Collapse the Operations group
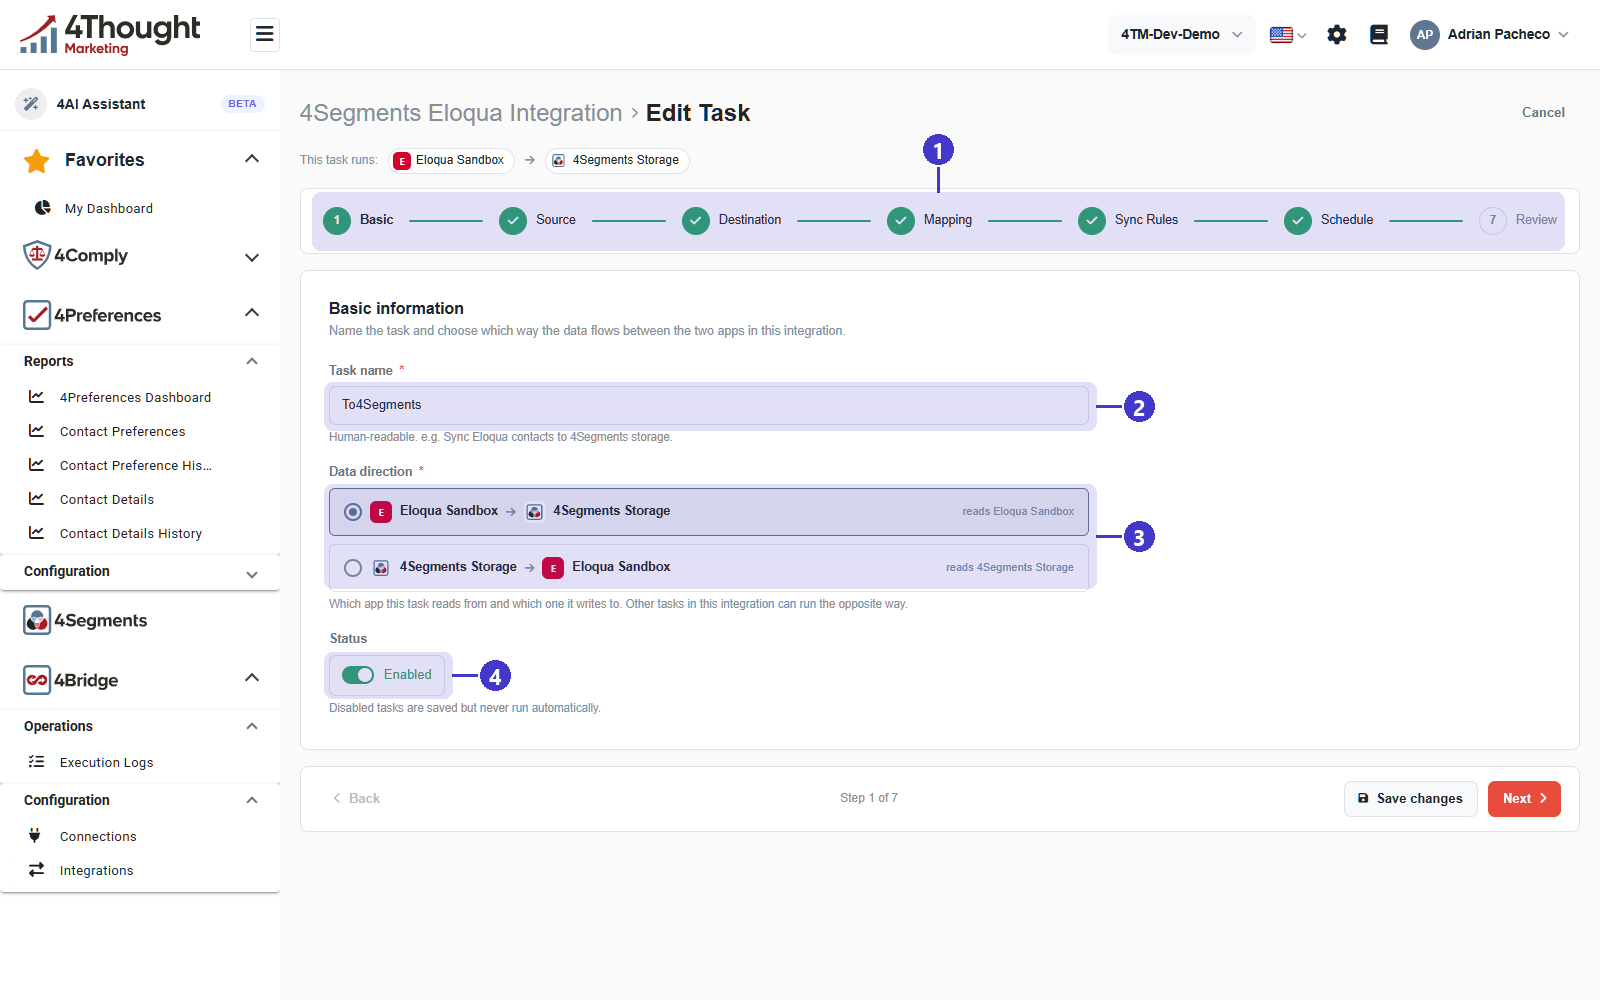Viewport: 1600px width, 1000px height. point(252,726)
